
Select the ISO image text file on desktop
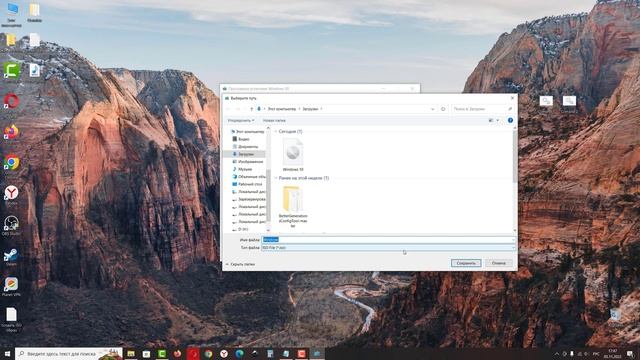pyautogui.click(x=11, y=319)
